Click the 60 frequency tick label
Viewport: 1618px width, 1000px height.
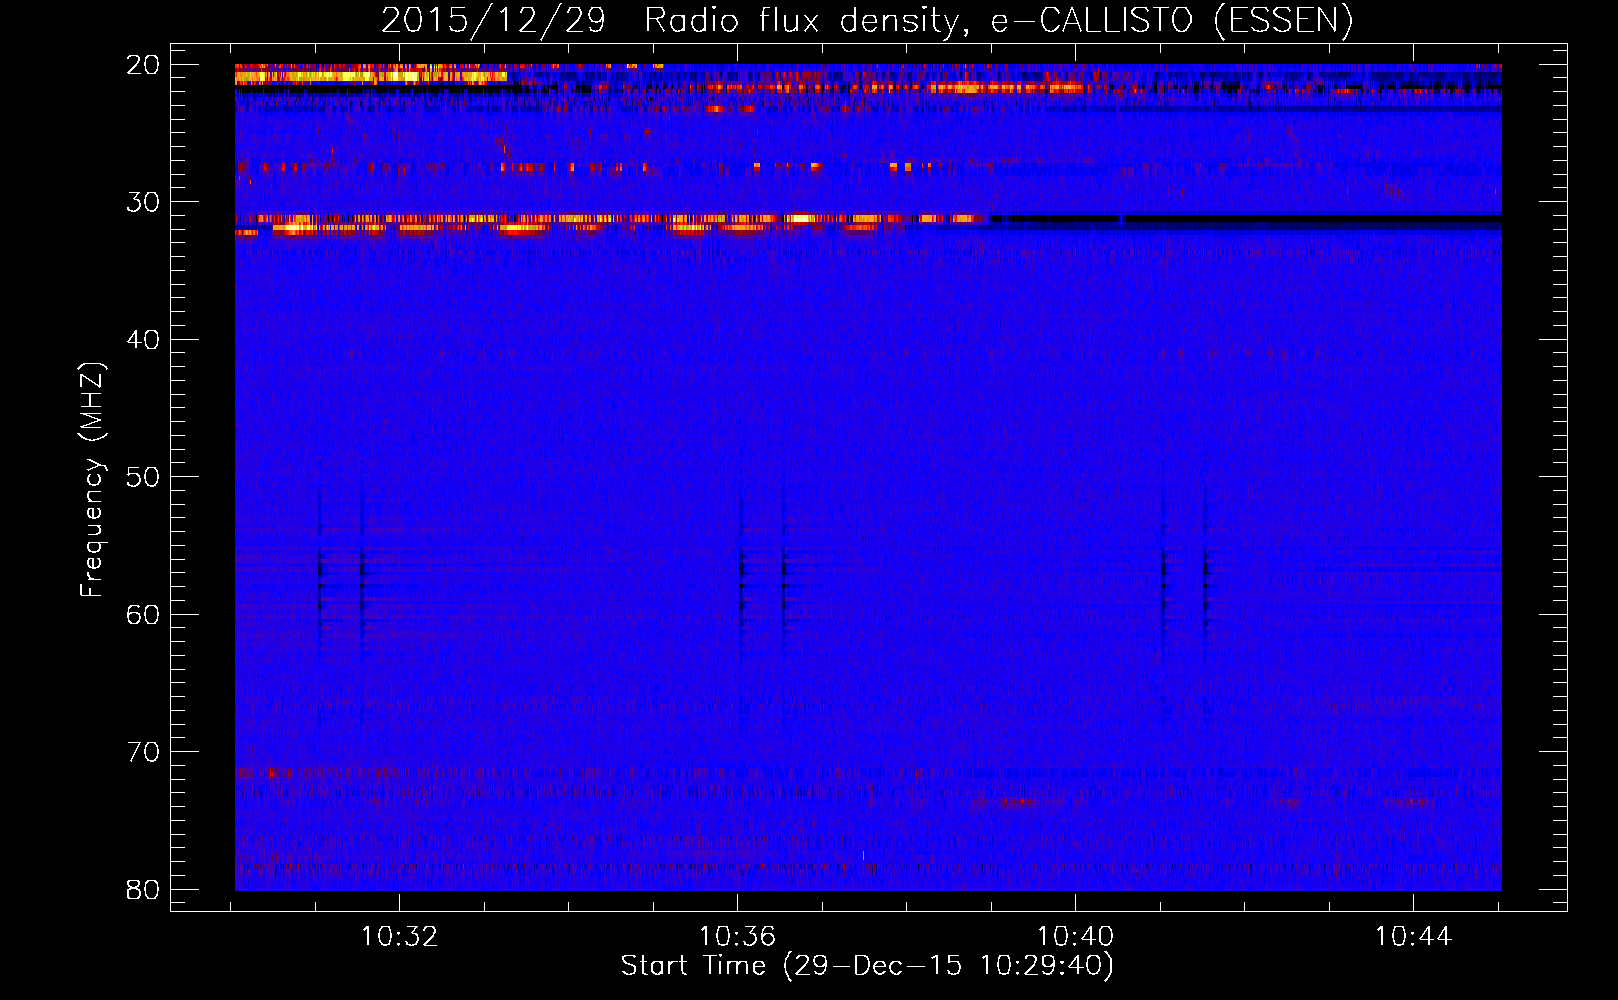point(144,614)
